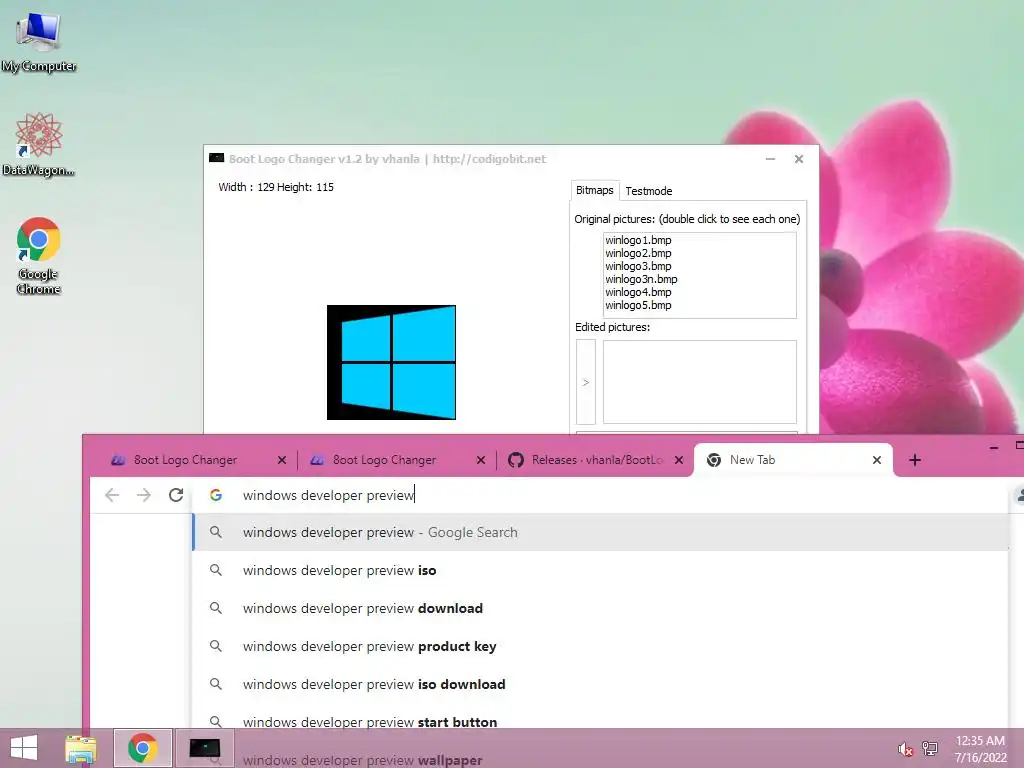Viewport: 1024px width, 768px height.
Task: Choose 'windows developer preview download' suggestion
Action: click(601, 608)
